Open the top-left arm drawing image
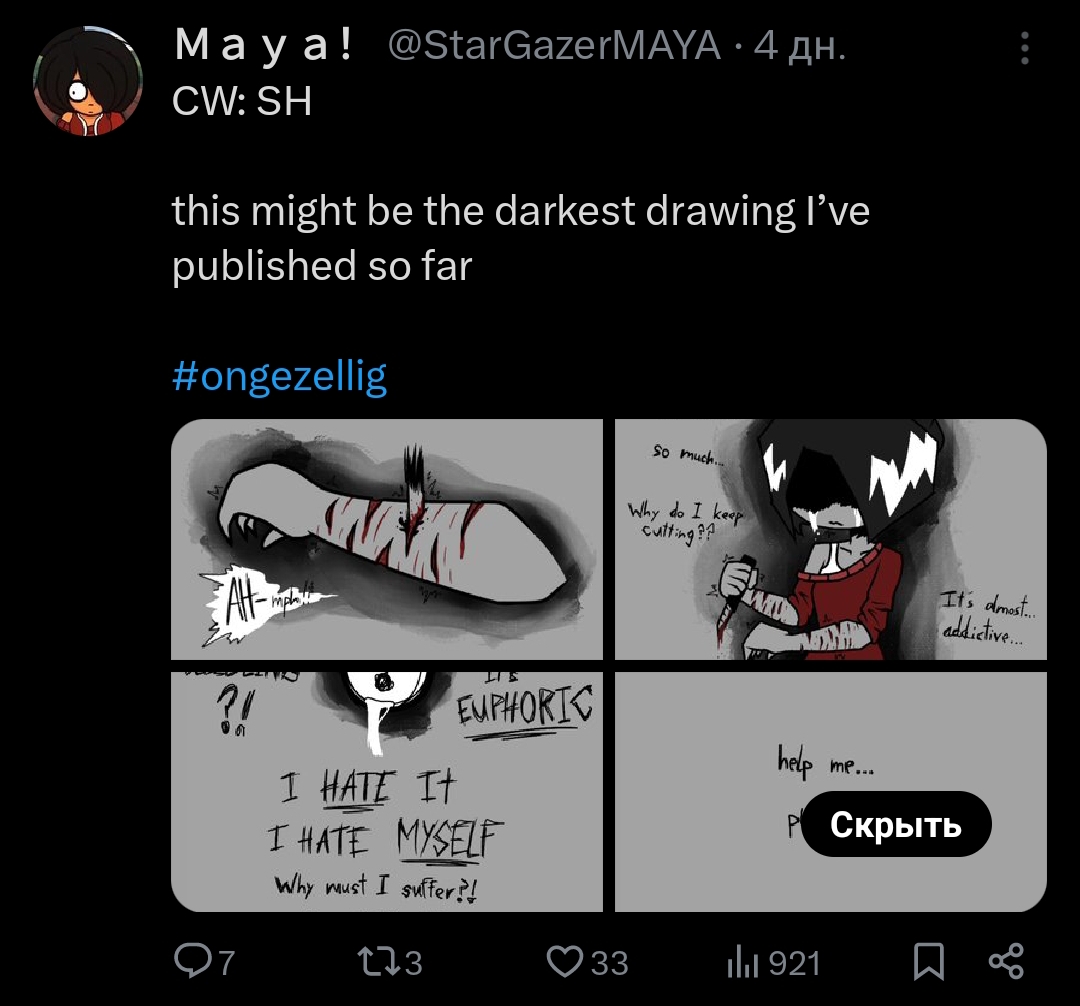 coord(386,539)
